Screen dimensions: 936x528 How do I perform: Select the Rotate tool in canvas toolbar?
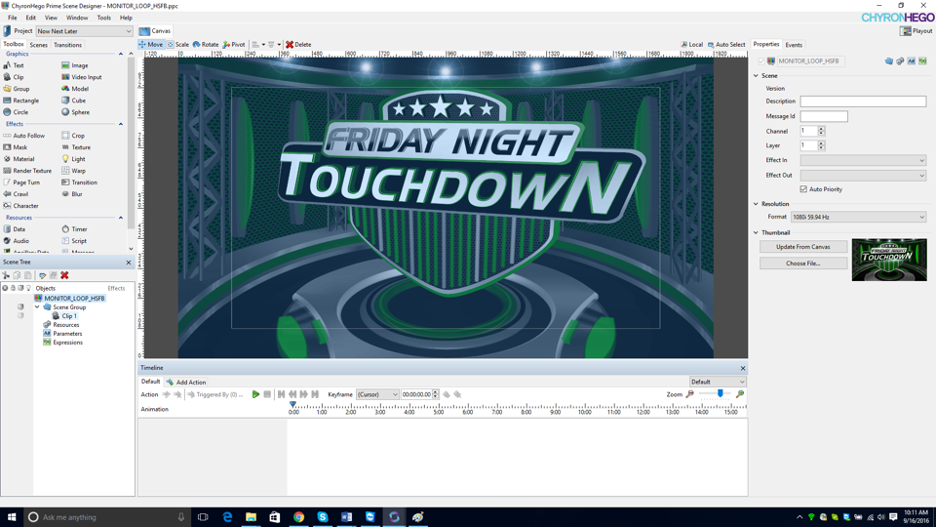click(x=206, y=45)
